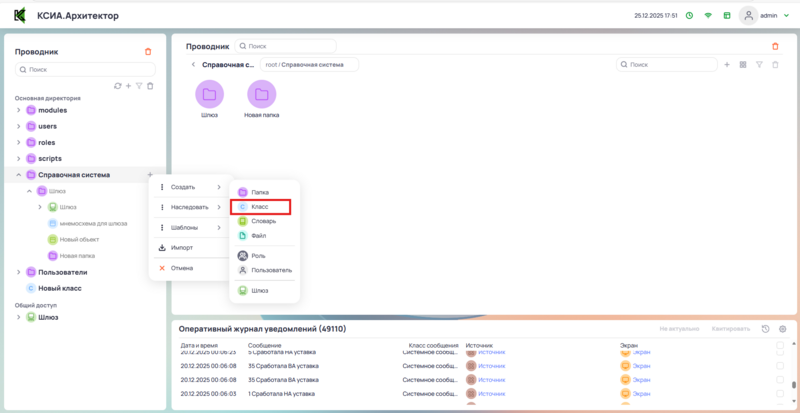Open the Новая папка folder thumbnail
The image size is (800, 413).
coord(261,95)
